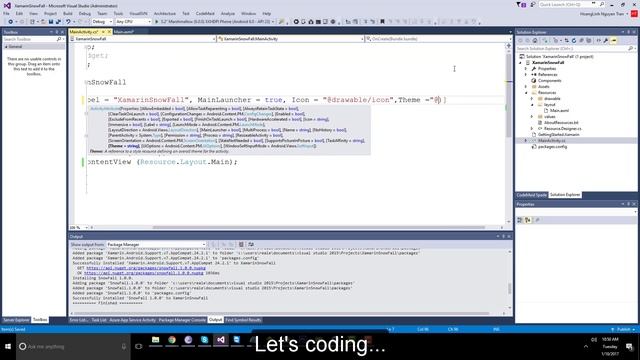
Task: Click the Solution Explorer search magnifier
Action: pos(631,49)
